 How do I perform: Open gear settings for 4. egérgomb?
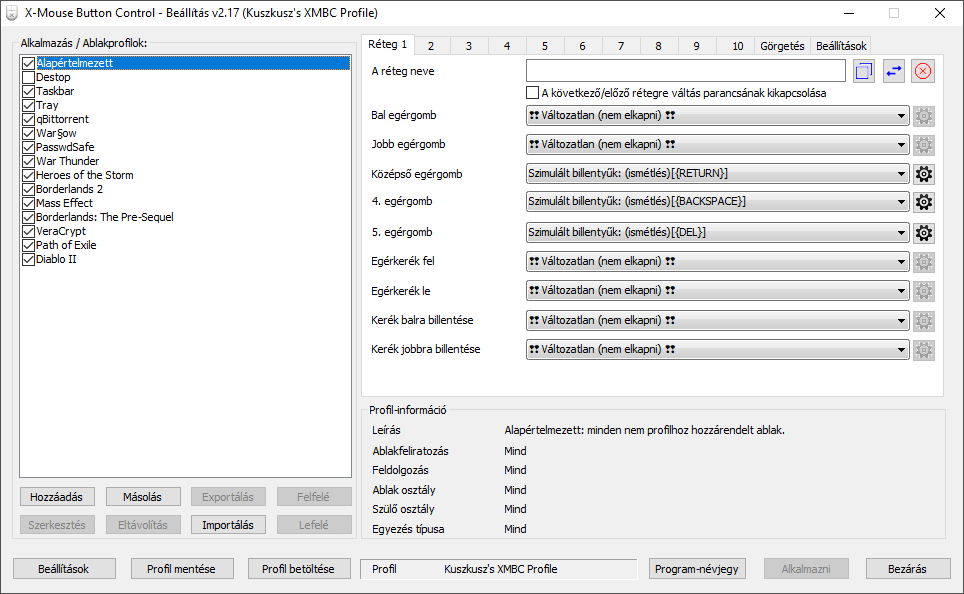pos(923,202)
